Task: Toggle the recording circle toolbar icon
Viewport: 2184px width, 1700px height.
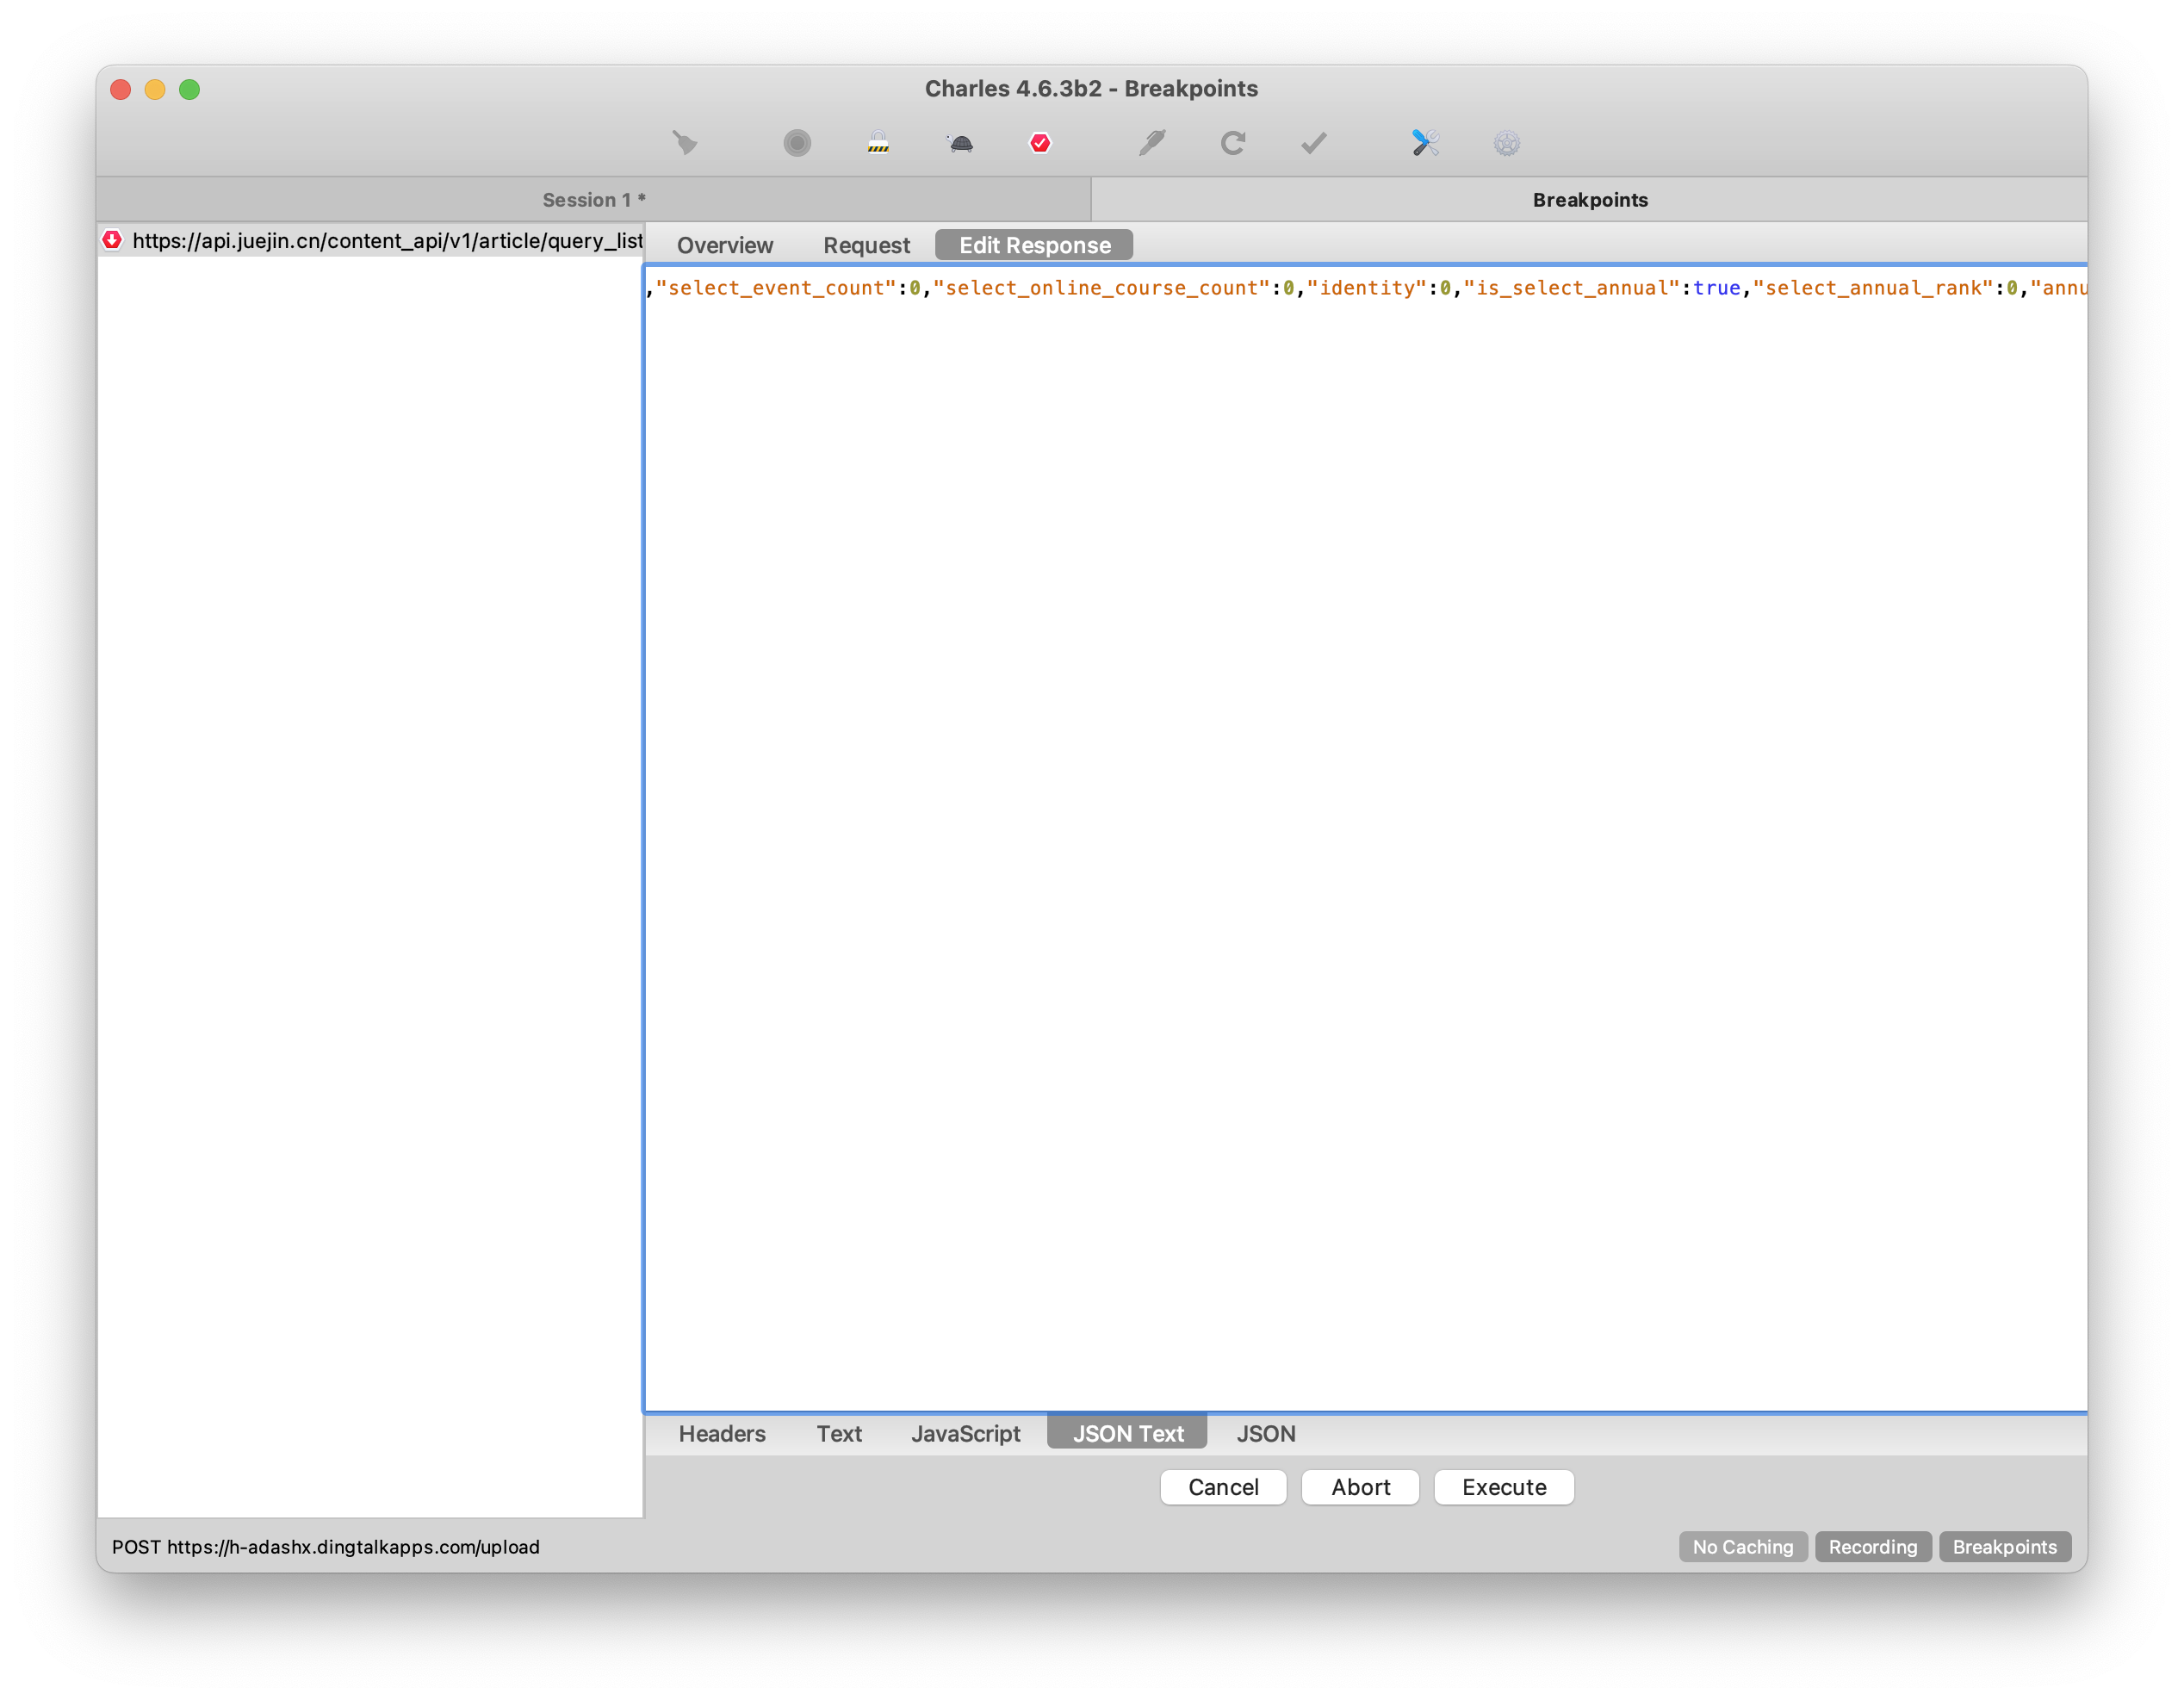Action: tap(797, 143)
